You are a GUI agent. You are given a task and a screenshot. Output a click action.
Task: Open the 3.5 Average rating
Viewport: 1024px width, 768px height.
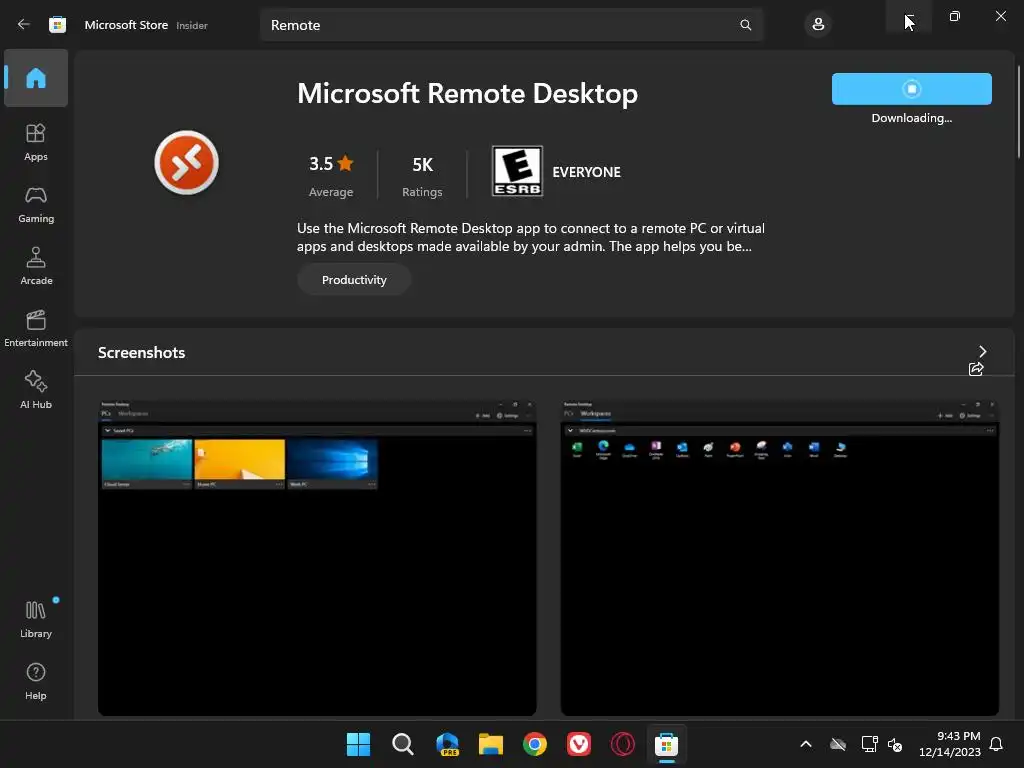(331, 175)
